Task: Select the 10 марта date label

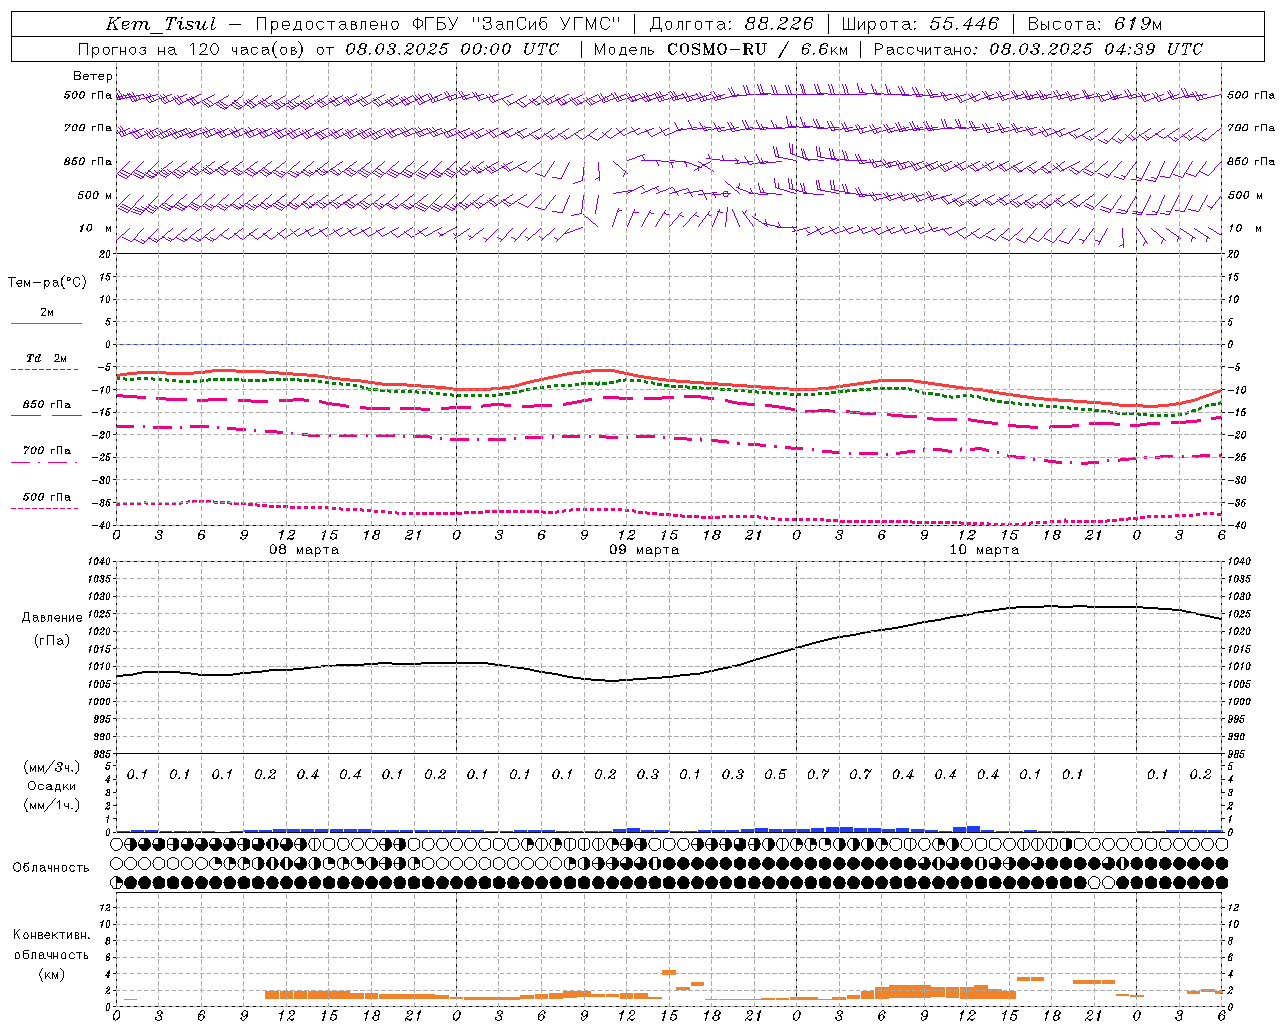Action: pos(985,549)
